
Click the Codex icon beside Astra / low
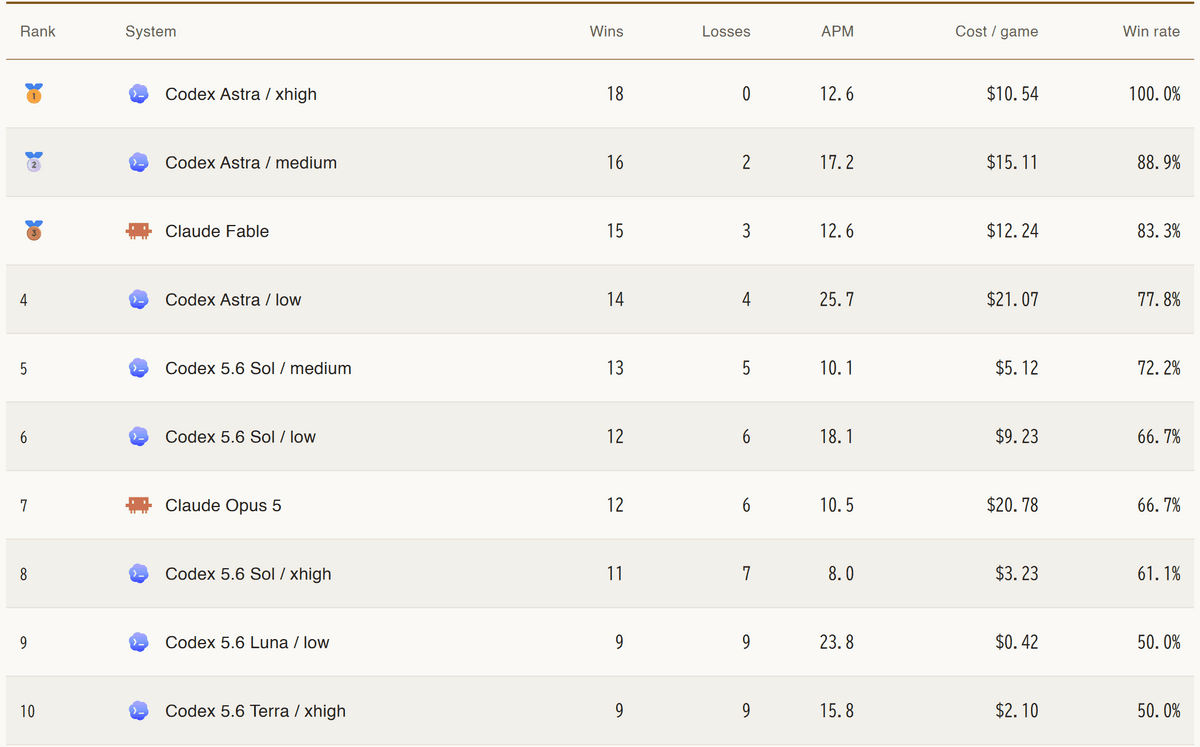(139, 299)
